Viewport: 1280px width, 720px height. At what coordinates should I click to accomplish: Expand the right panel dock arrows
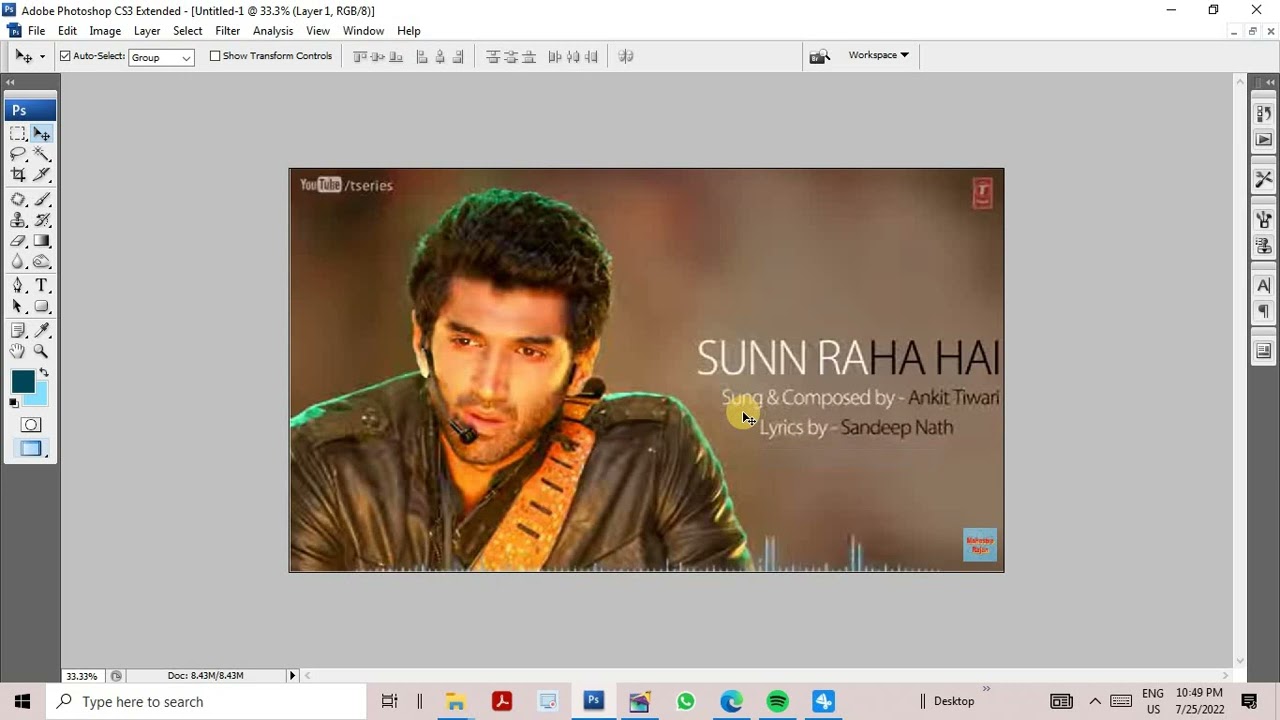pos(1268,82)
